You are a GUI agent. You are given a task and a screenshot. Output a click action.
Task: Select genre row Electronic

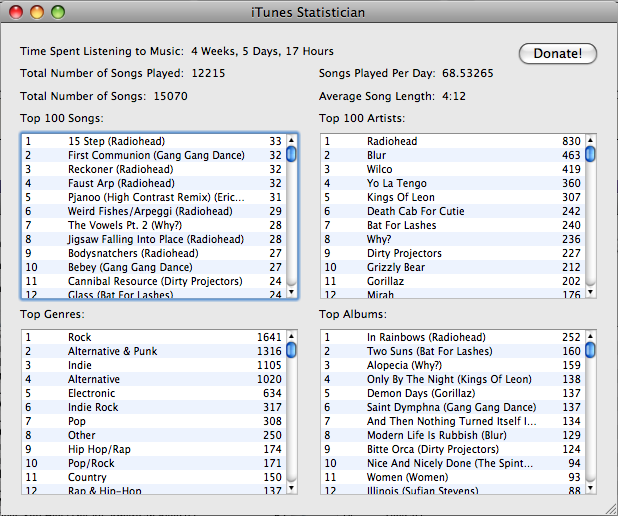(x=154, y=393)
